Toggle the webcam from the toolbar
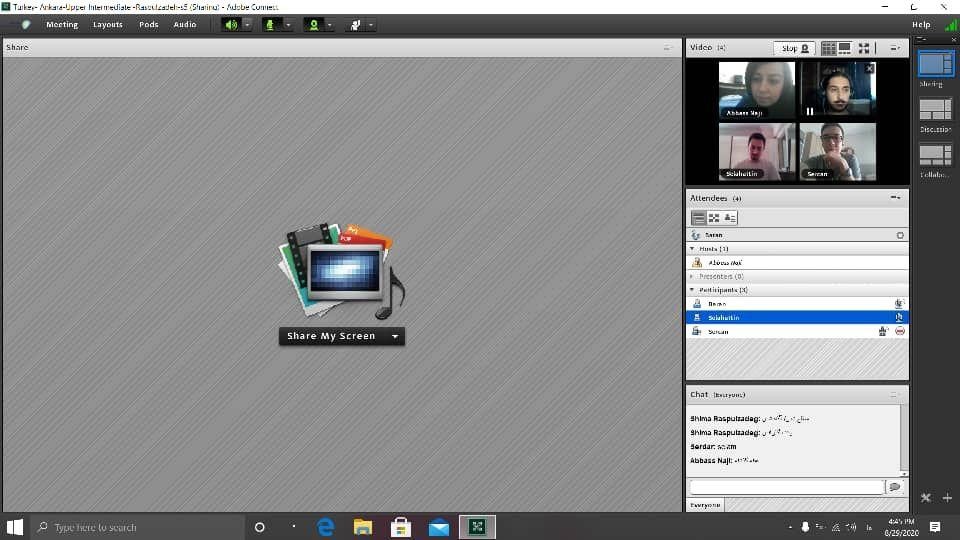 pos(313,24)
